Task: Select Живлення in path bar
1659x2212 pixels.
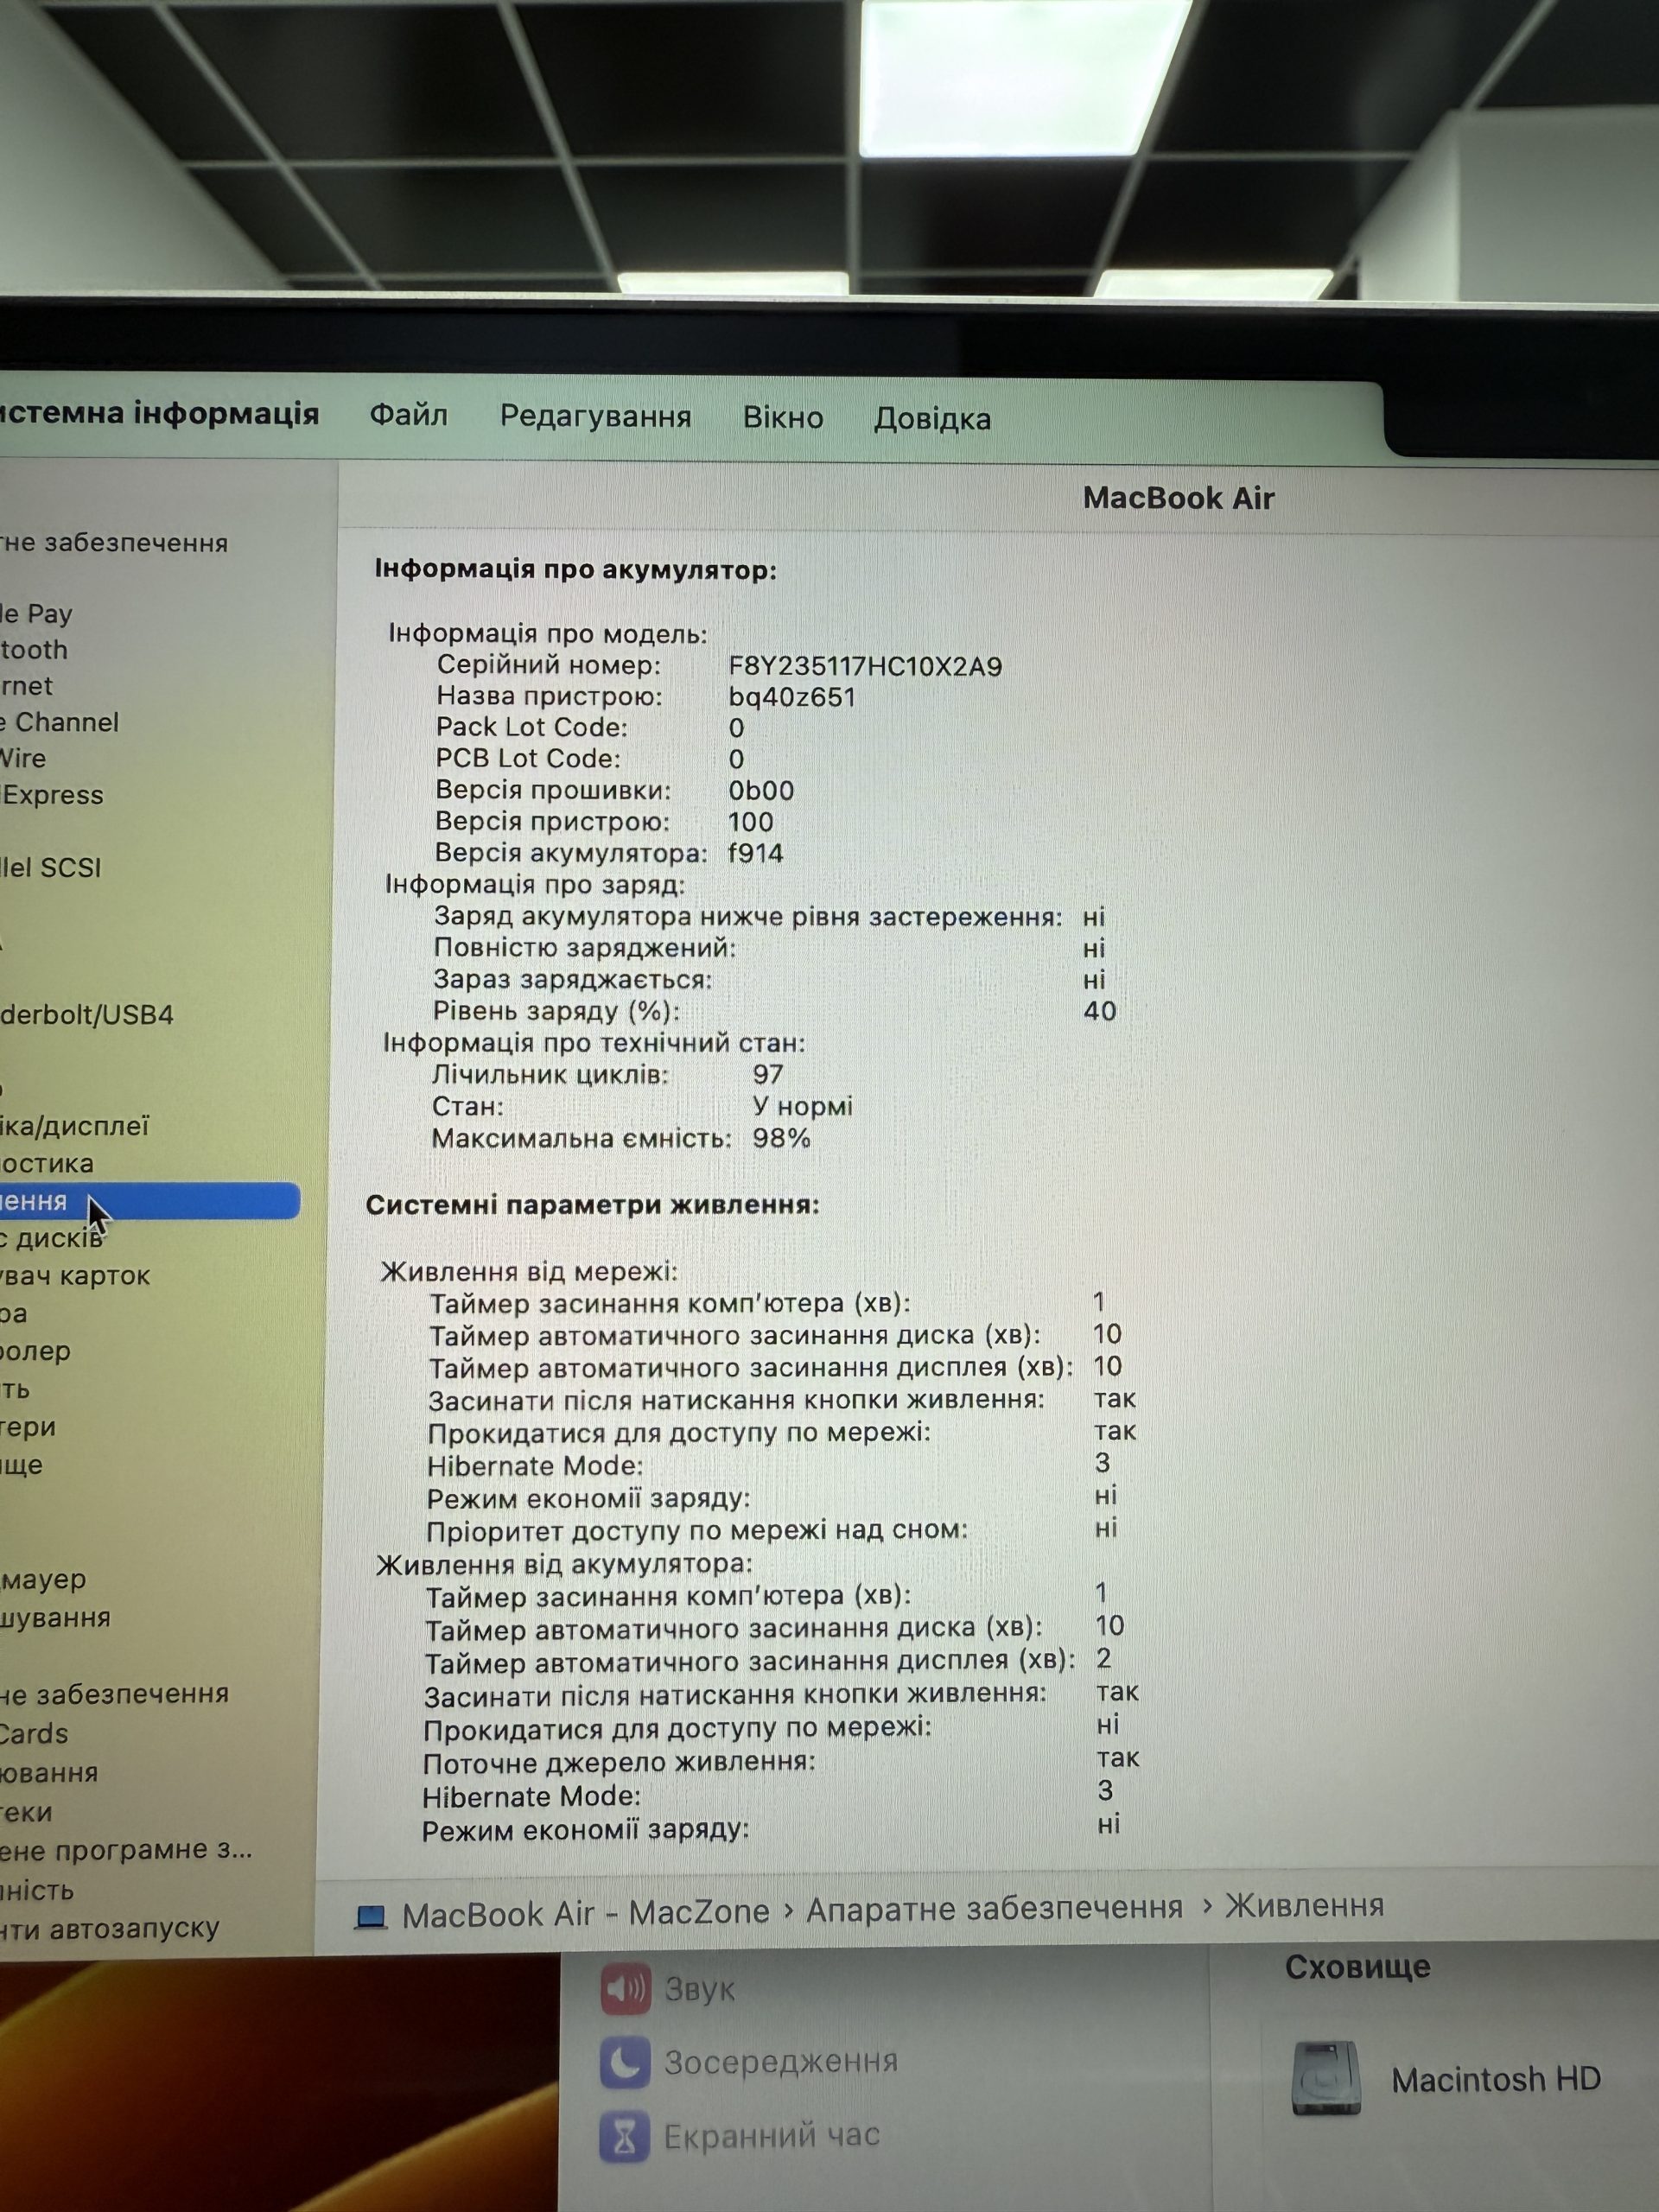Action: click(x=1304, y=1906)
